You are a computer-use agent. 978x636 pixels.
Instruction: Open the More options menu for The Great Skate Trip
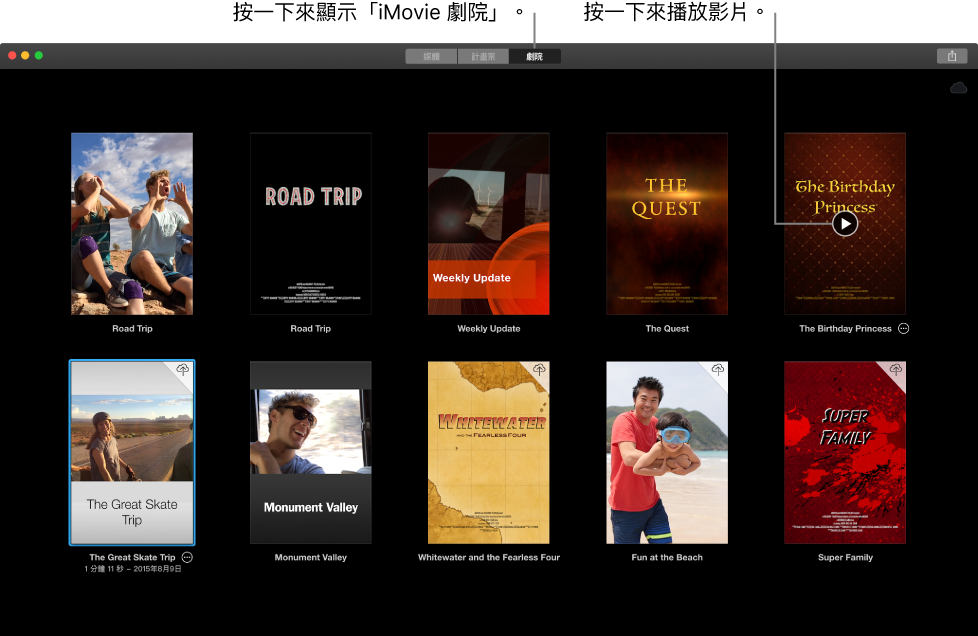coord(186,558)
